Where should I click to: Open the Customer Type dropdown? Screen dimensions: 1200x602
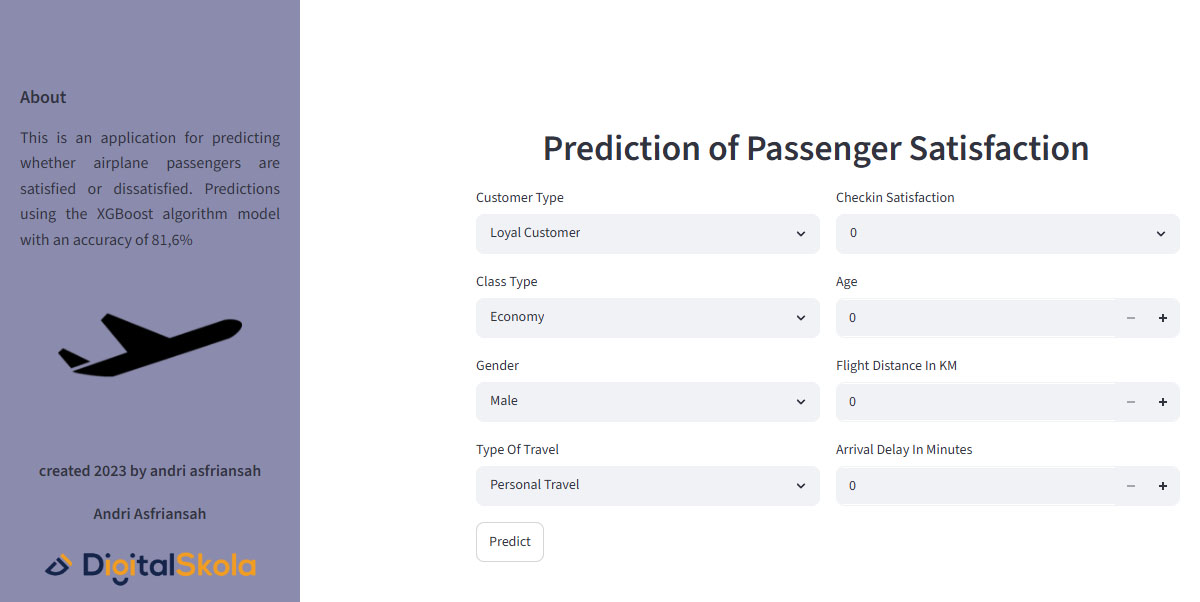pos(648,233)
